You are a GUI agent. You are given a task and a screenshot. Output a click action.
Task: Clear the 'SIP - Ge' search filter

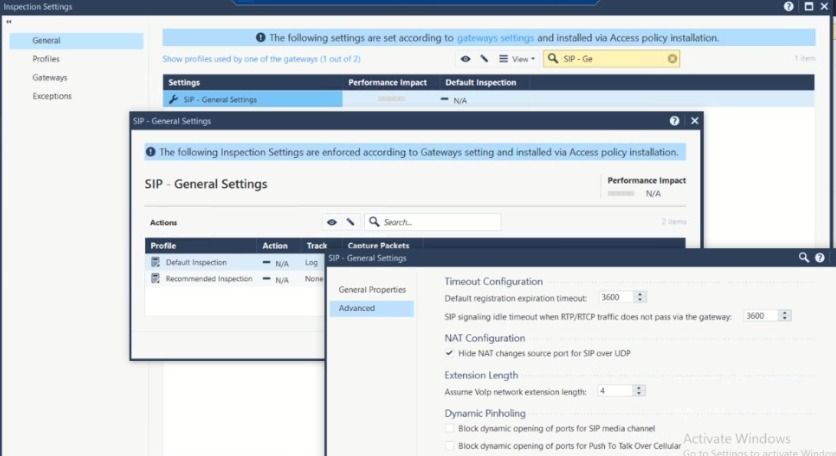pos(672,59)
